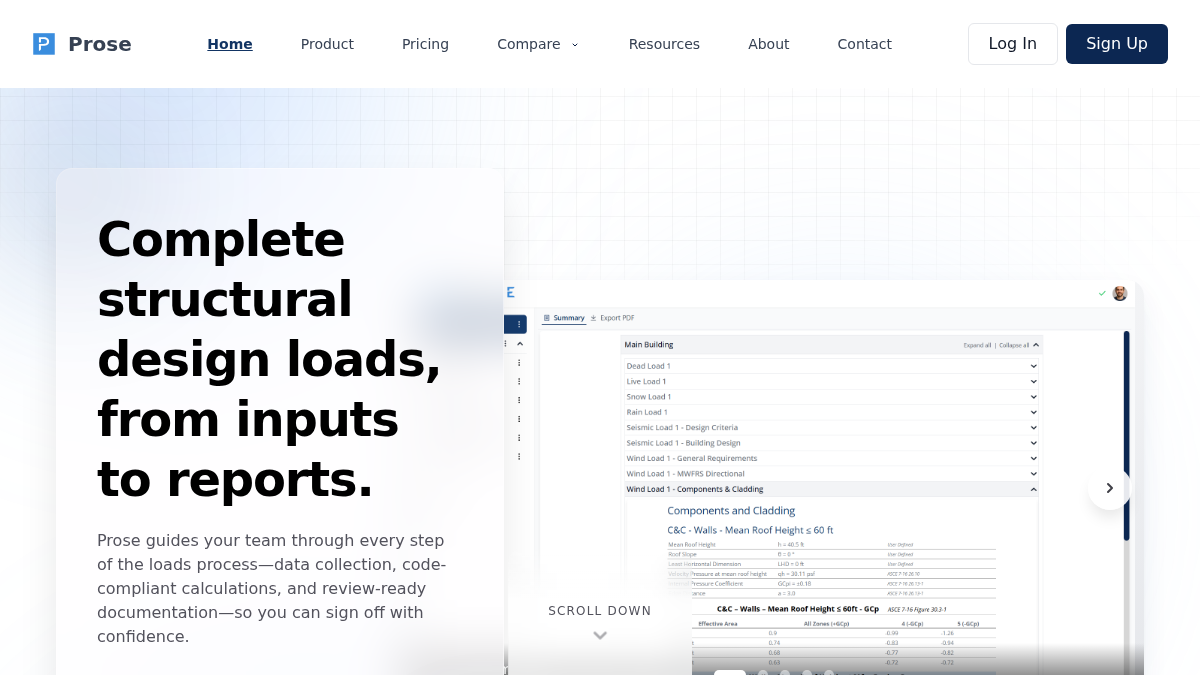Collapse Wind Load 1 - Components & Cladding chevron
1200x675 pixels.
coord(1034,489)
